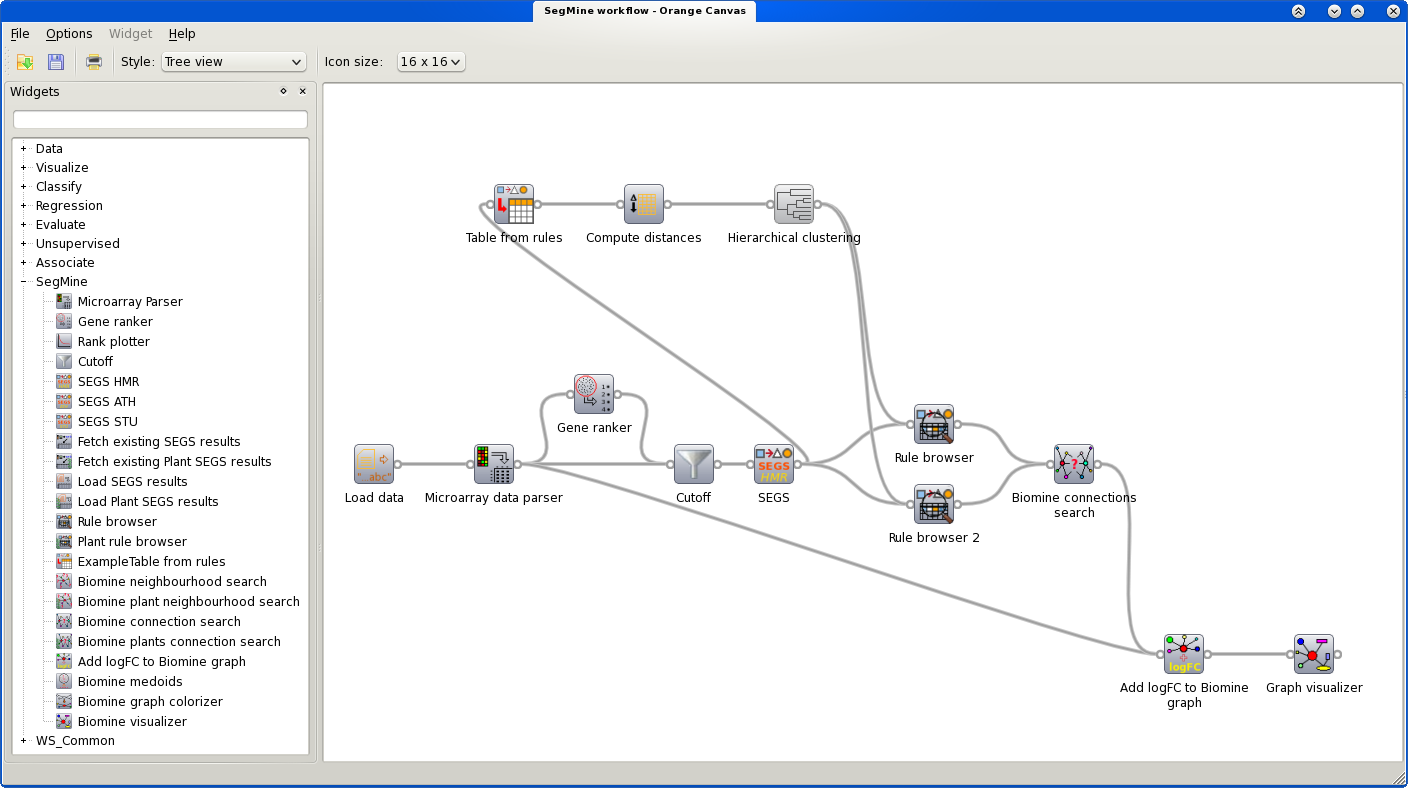The height and width of the screenshot is (788, 1408).
Task: Click the Load data node icon
Action: point(374,464)
